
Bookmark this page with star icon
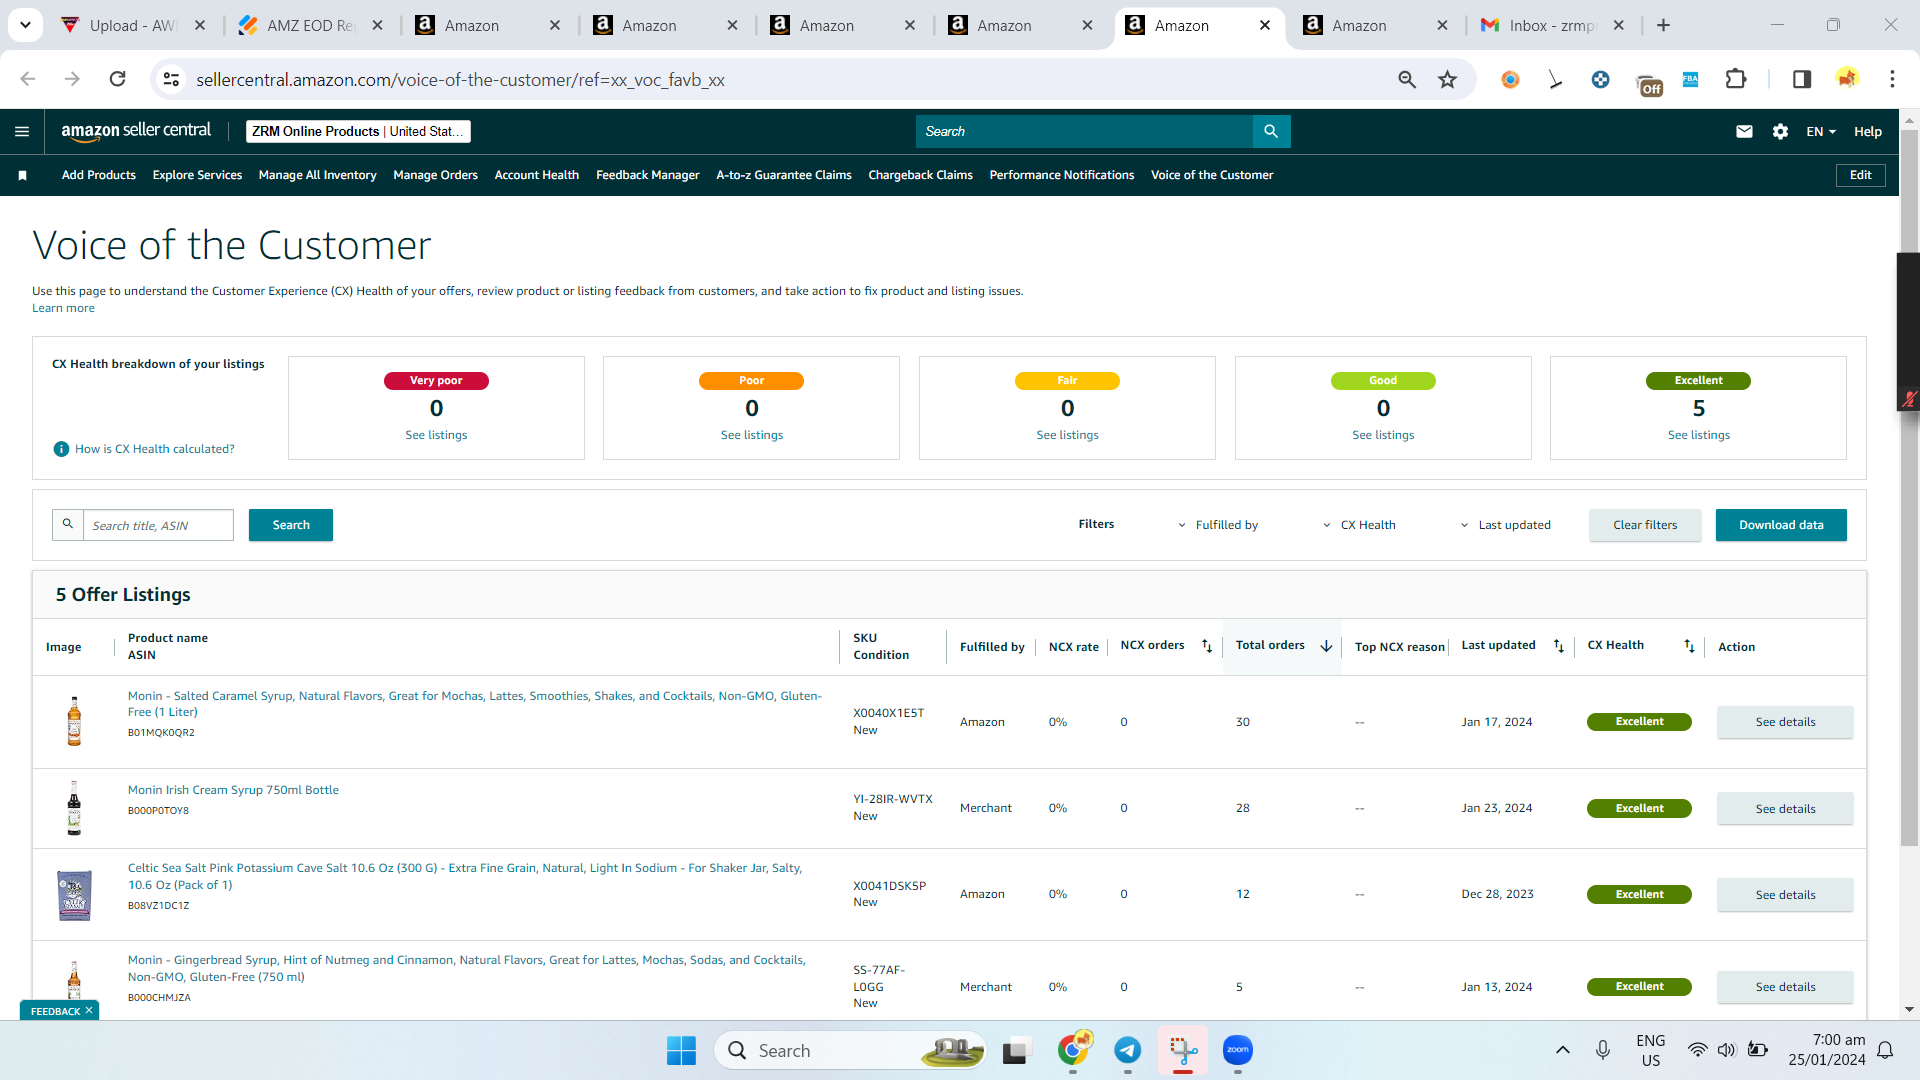tap(1447, 79)
